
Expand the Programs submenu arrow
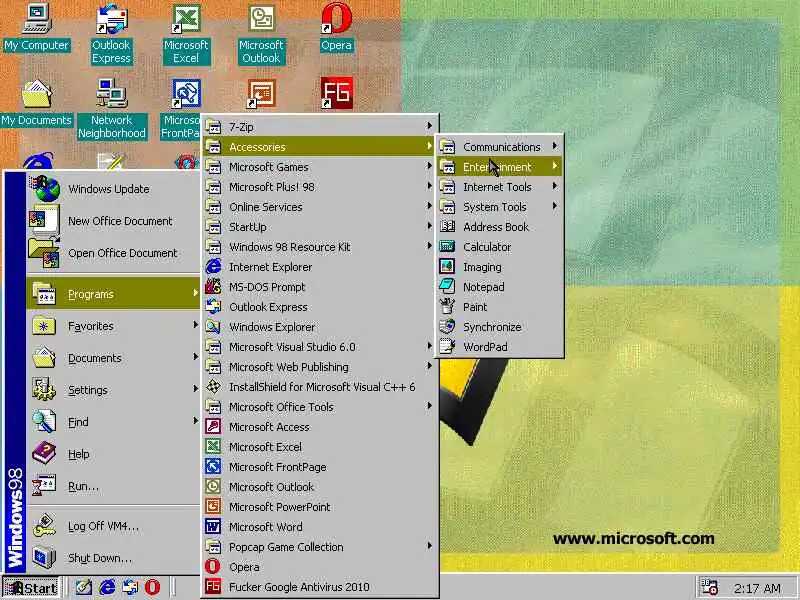coord(195,293)
